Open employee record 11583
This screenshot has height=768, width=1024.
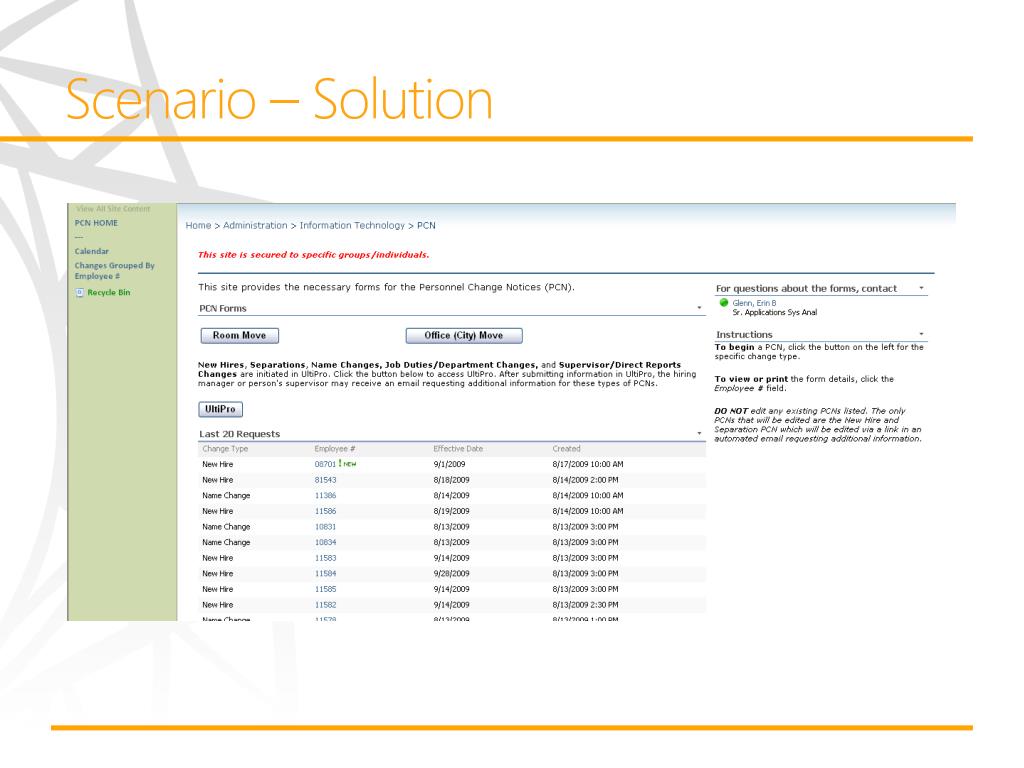coord(325,558)
